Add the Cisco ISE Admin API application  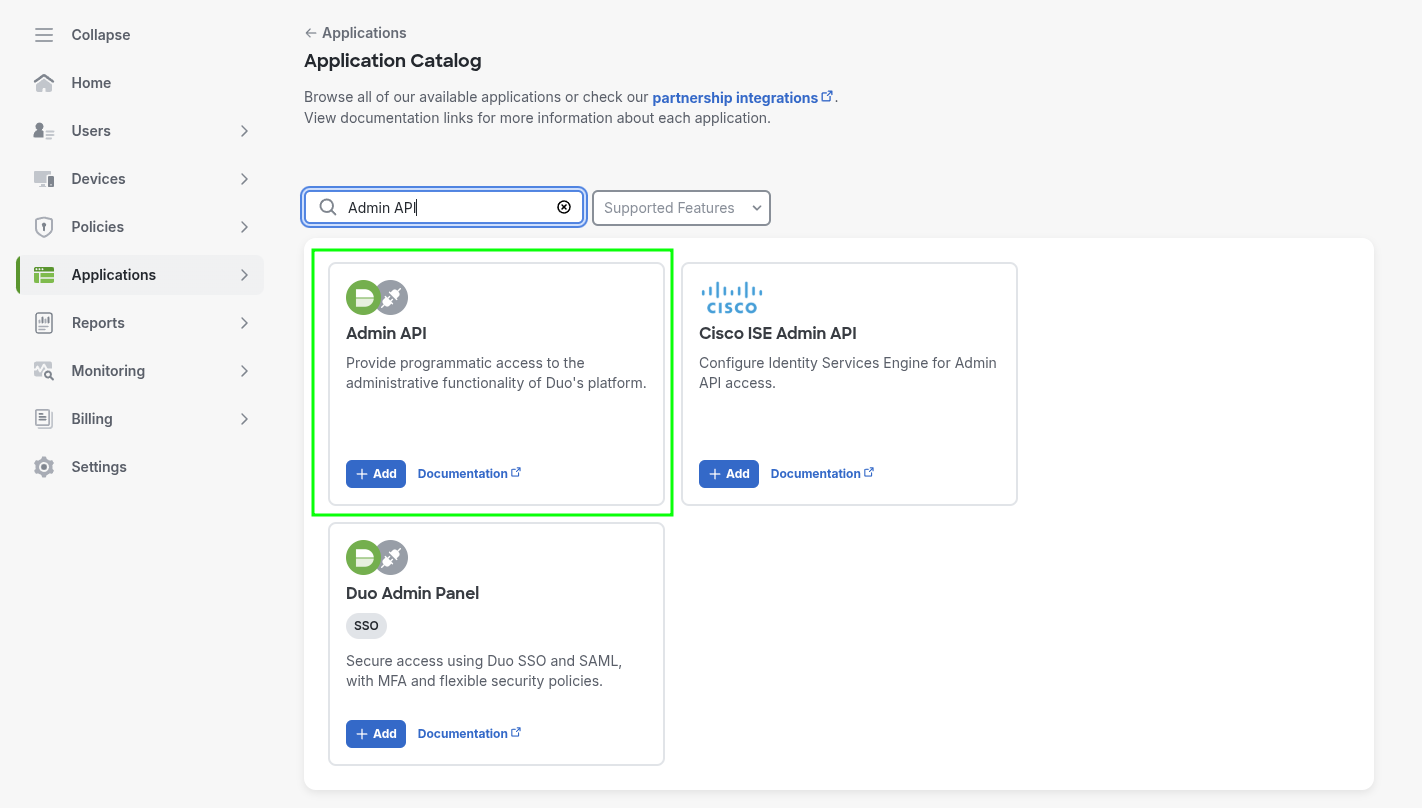(x=729, y=474)
